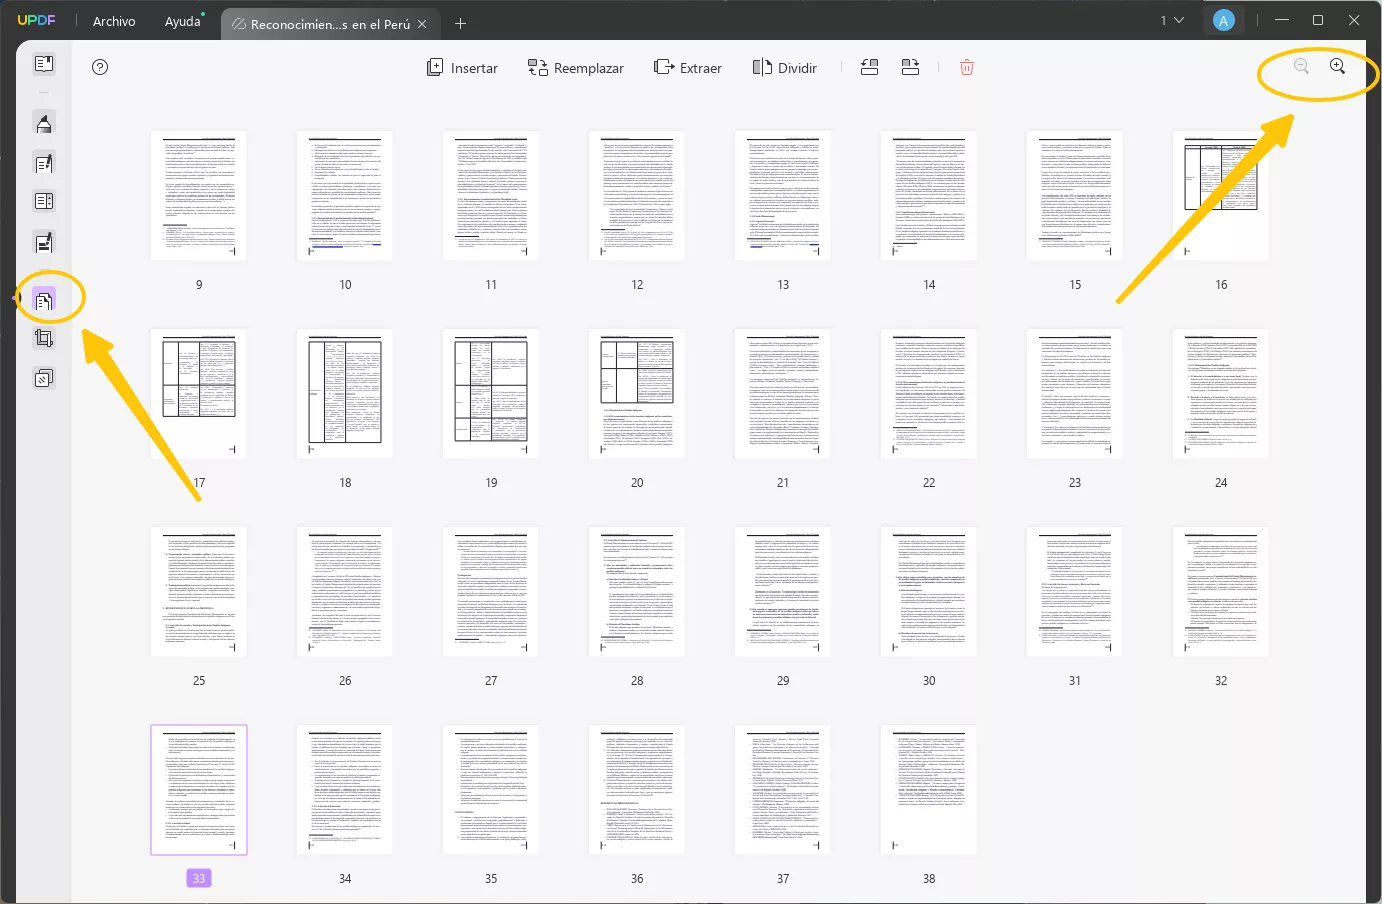This screenshot has width=1382, height=904.
Task: Click Extraer to extract pages
Action: (x=688, y=68)
